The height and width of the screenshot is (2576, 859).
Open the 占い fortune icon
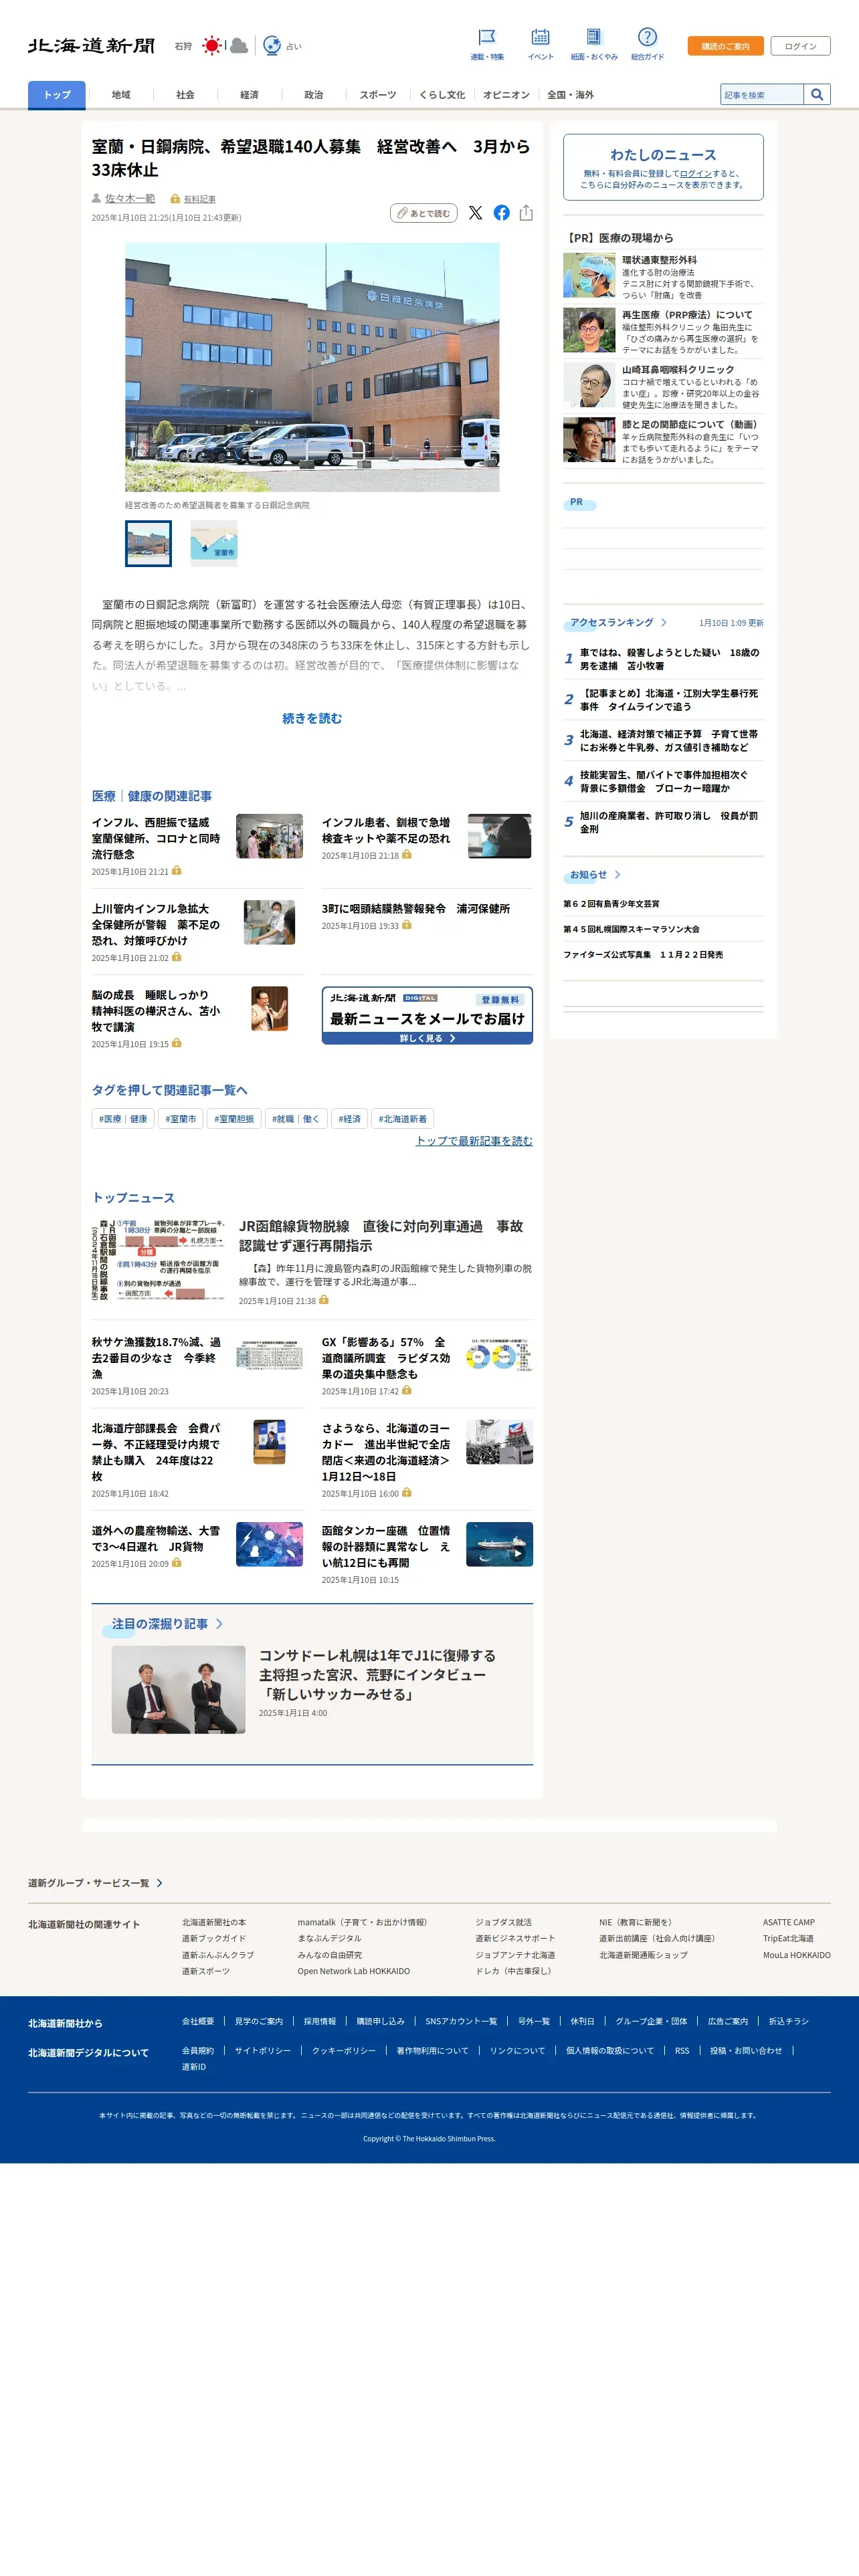(272, 46)
